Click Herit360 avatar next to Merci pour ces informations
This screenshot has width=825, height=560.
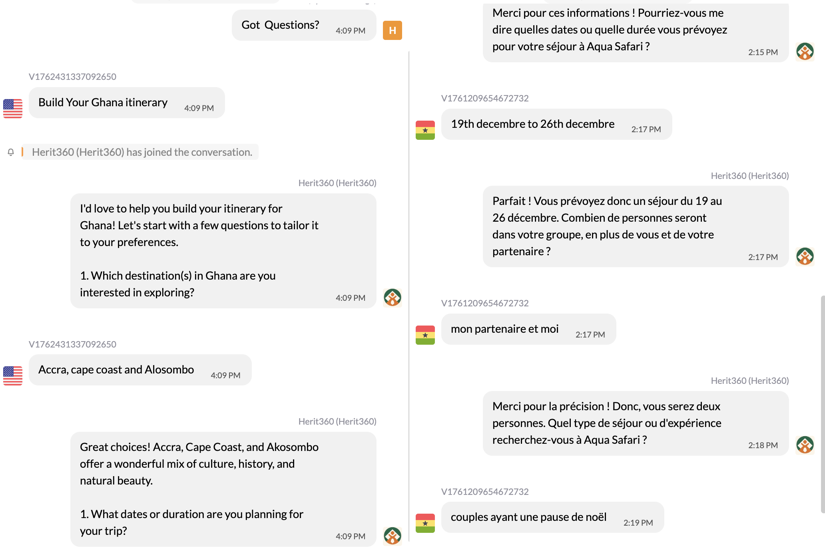[x=805, y=51]
